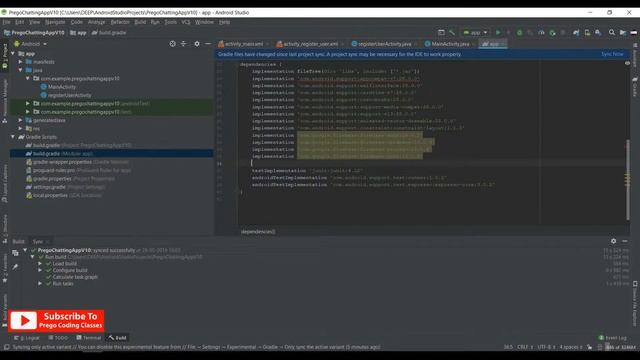
Task: Open Build panel settings gear
Action: (613, 241)
